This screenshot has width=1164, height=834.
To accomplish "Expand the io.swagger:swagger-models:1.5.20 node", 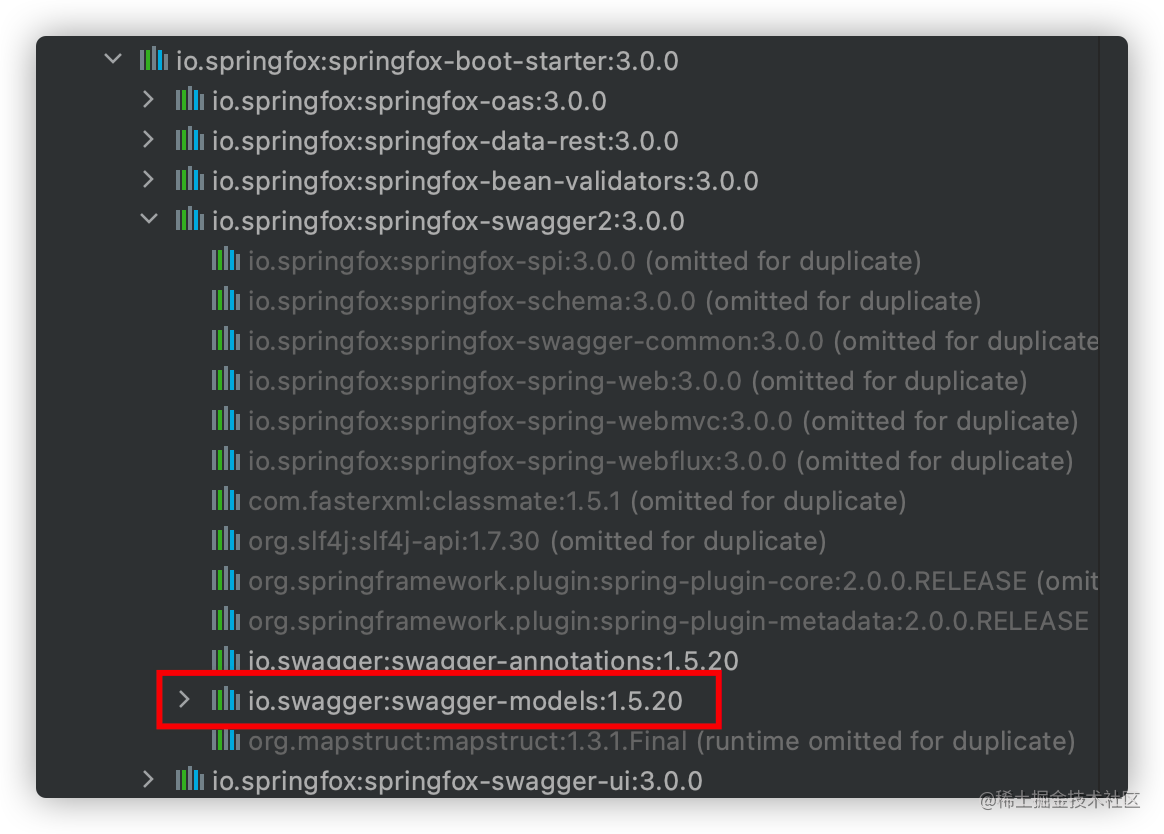I will [x=184, y=700].
